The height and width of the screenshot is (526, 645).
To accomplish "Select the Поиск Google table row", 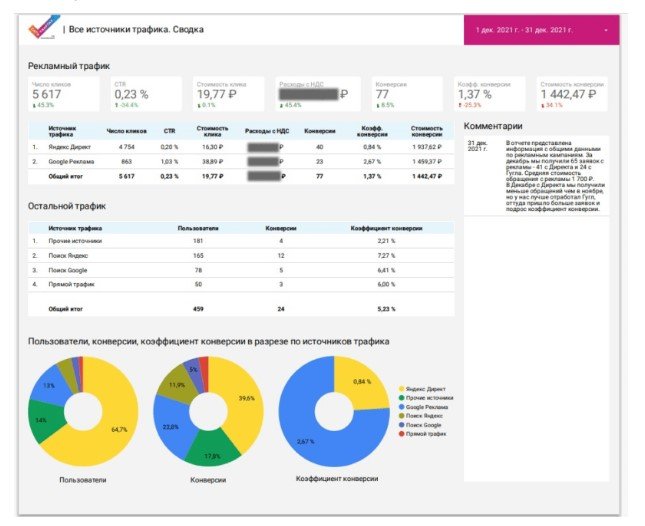I will [x=241, y=270].
